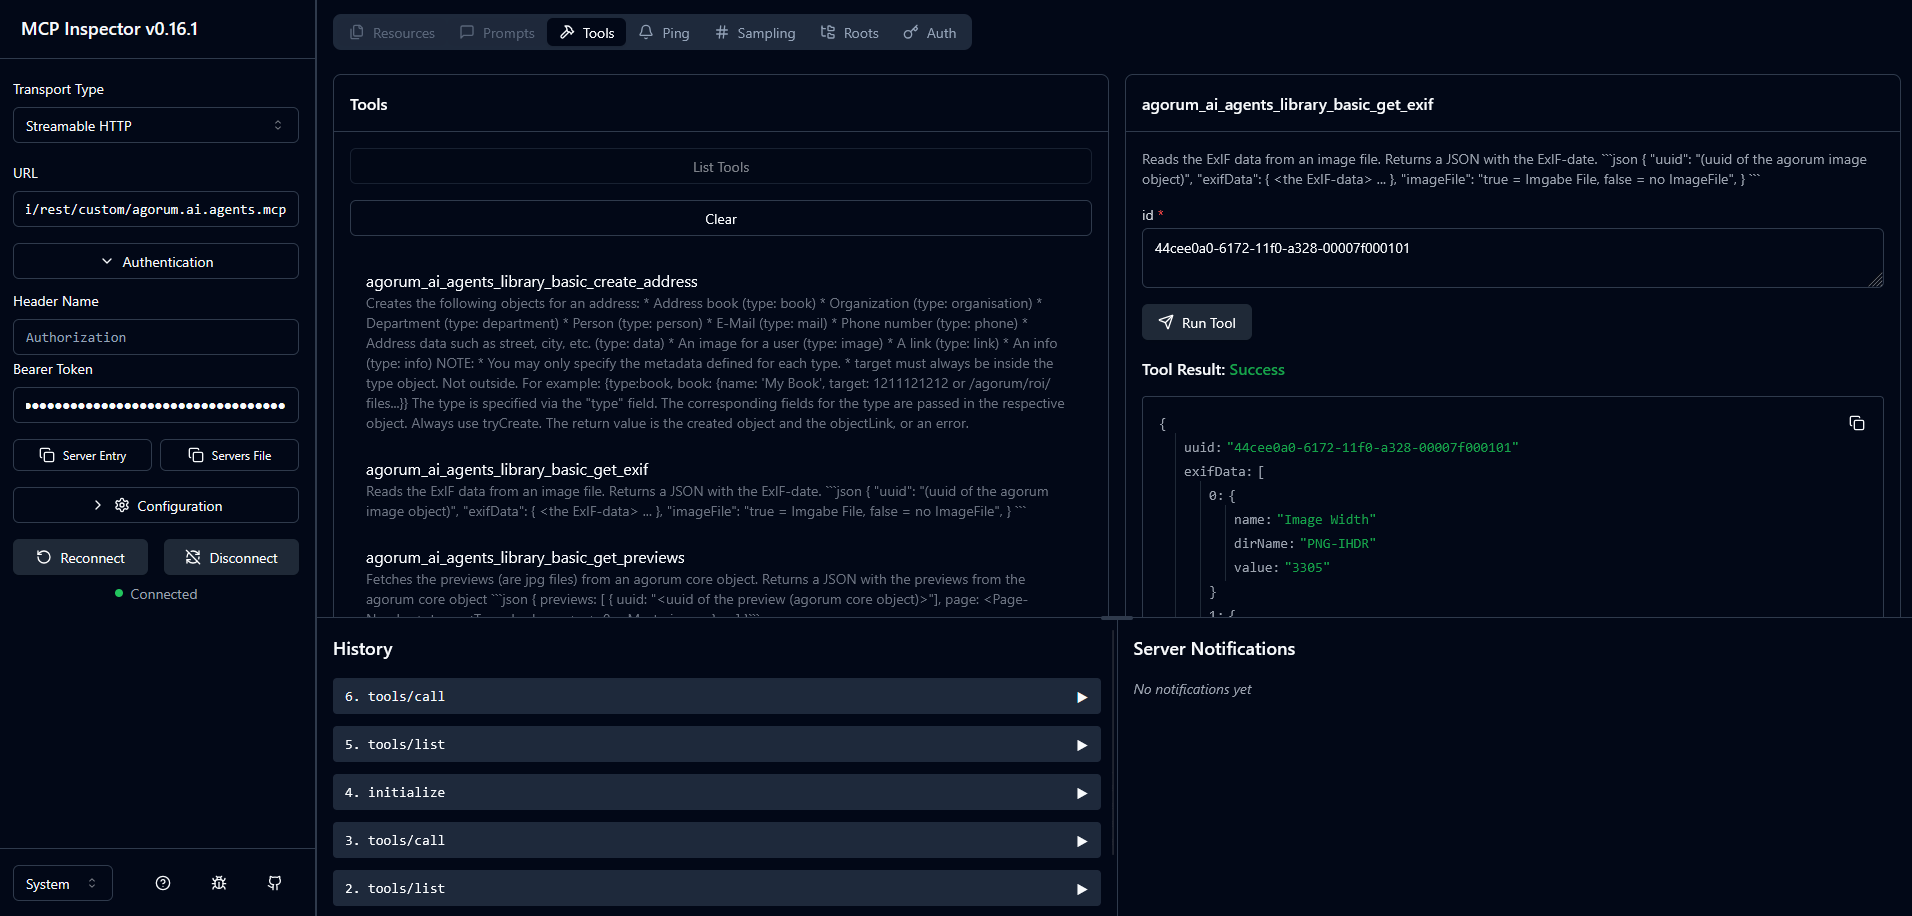Open Transport Type dropdown showing Streamable HTTP
This screenshot has height=916, width=1912.
pyautogui.click(x=156, y=125)
